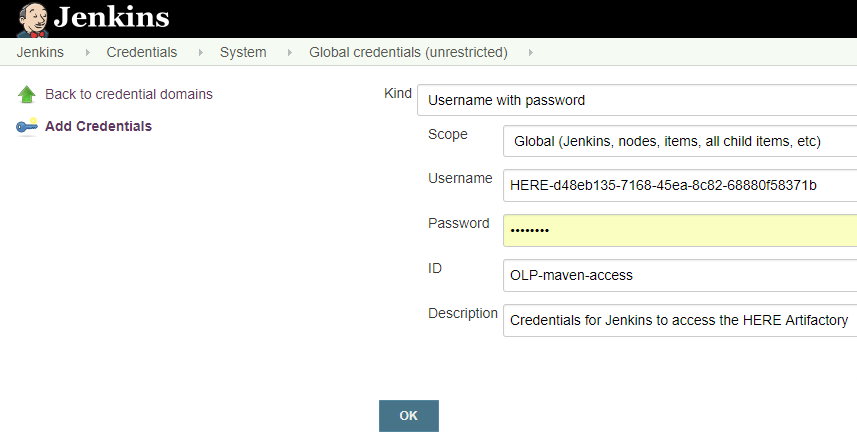Select Credentials in the breadcrumb bar
857x446 pixels.
142,52
